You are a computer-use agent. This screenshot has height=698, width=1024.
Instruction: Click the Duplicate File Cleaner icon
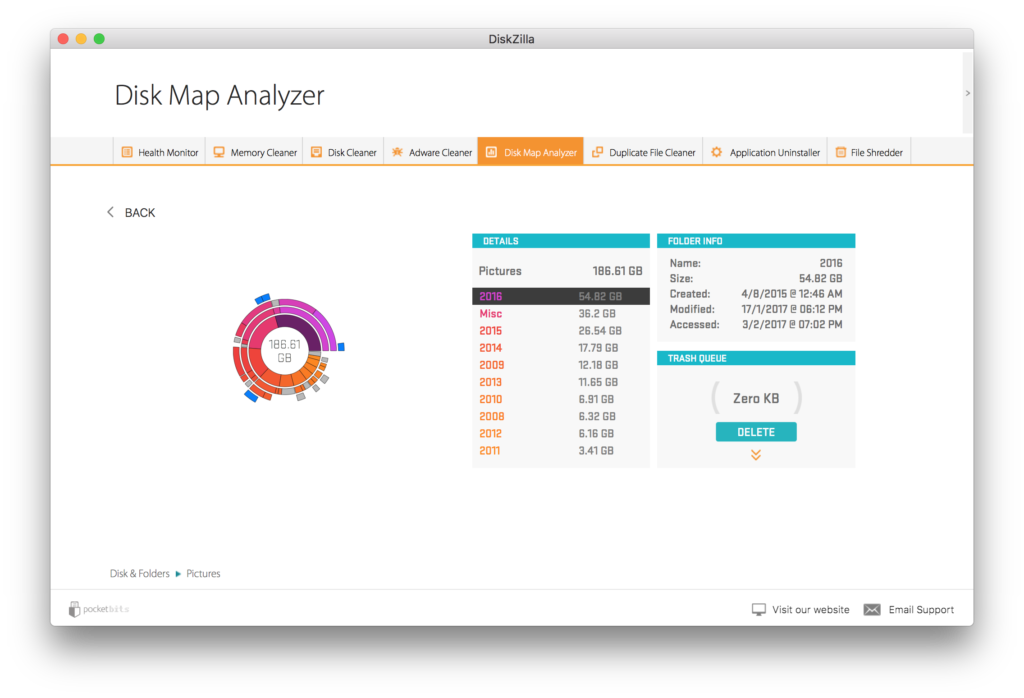pyautogui.click(x=597, y=152)
